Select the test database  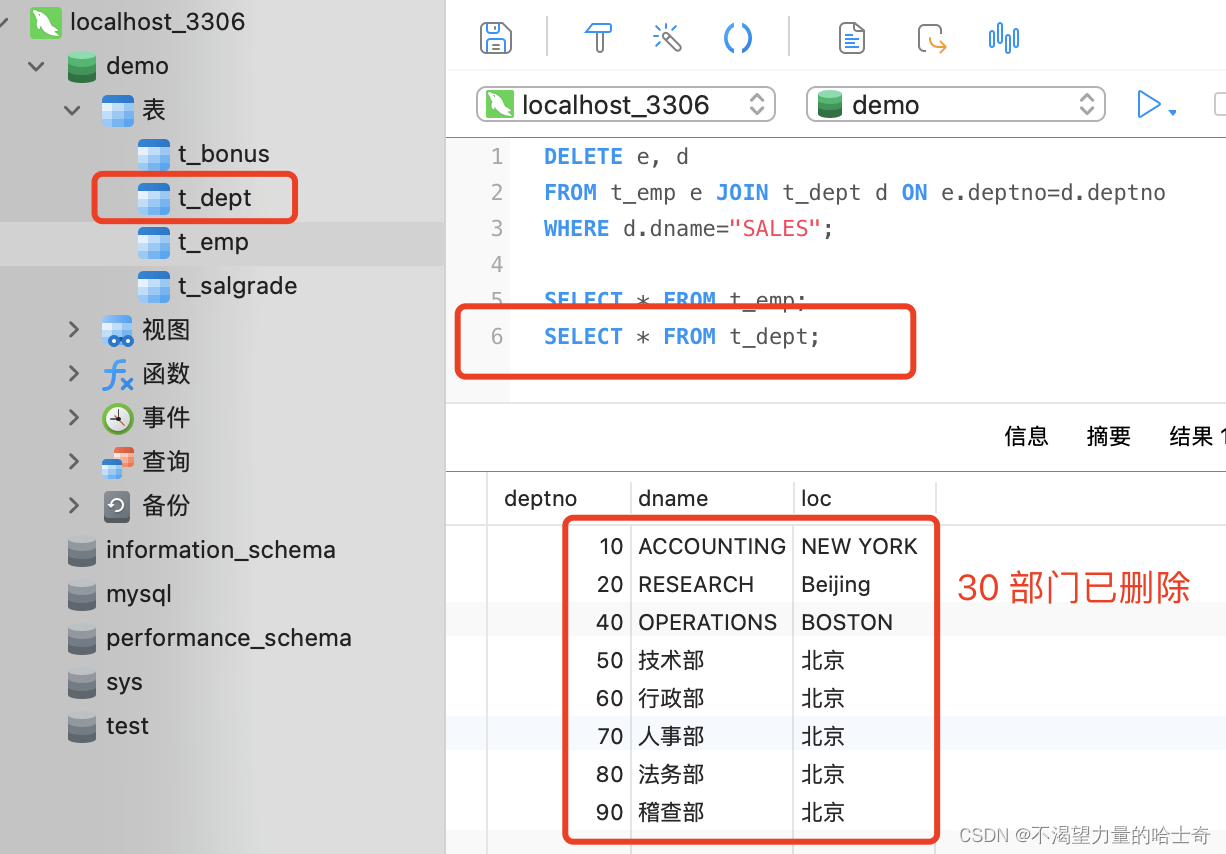coord(127,726)
